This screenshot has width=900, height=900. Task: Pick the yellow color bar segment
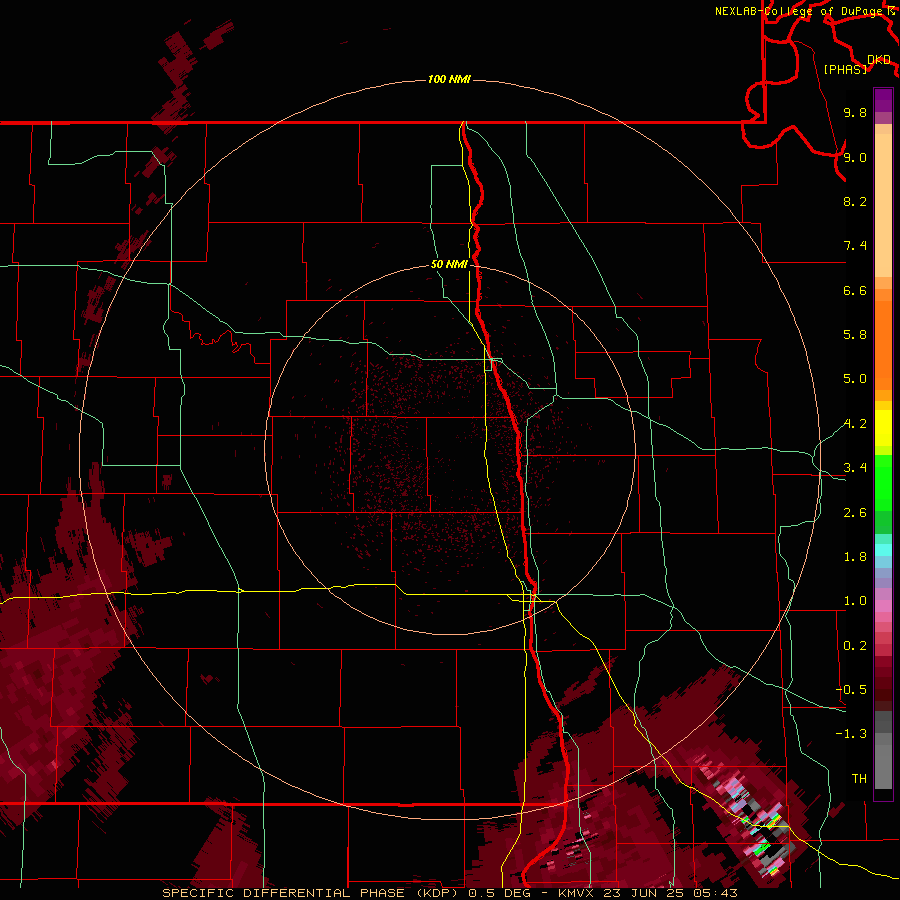coord(883,428)
